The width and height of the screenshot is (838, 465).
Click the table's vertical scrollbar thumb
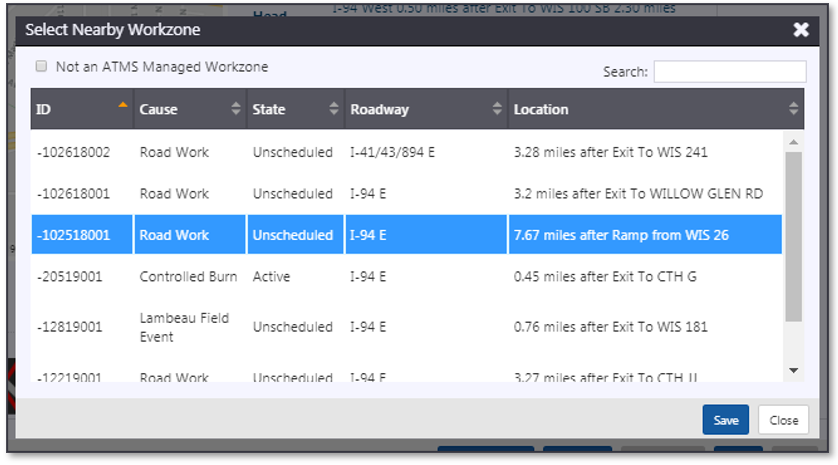[x=794, y=237]
